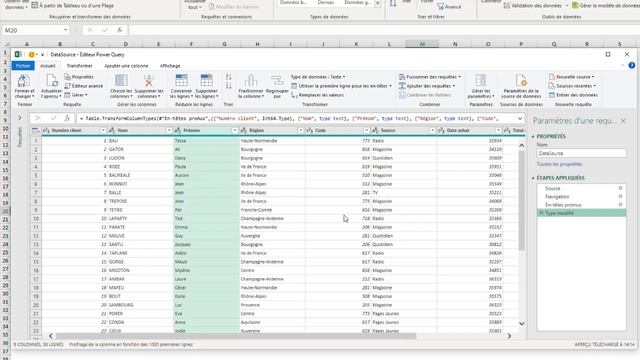Select the Type modifié applied step

tap(581, 213)
